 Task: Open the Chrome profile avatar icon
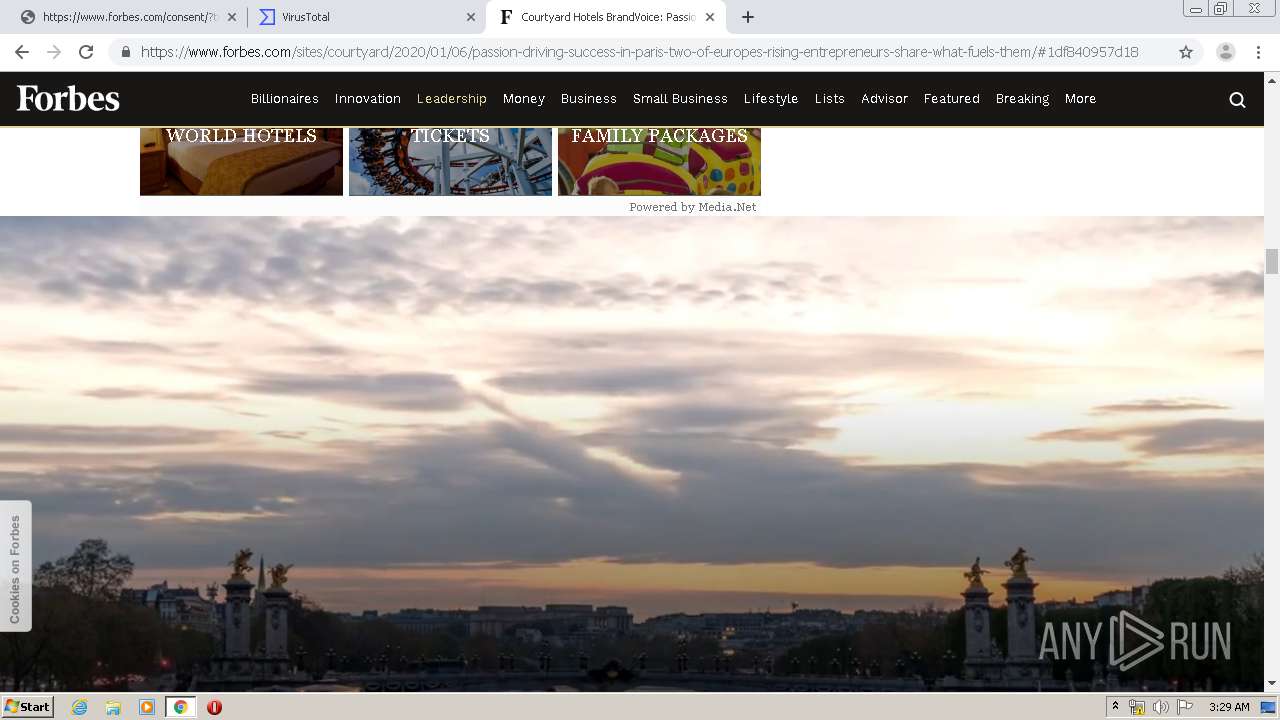1225,52
